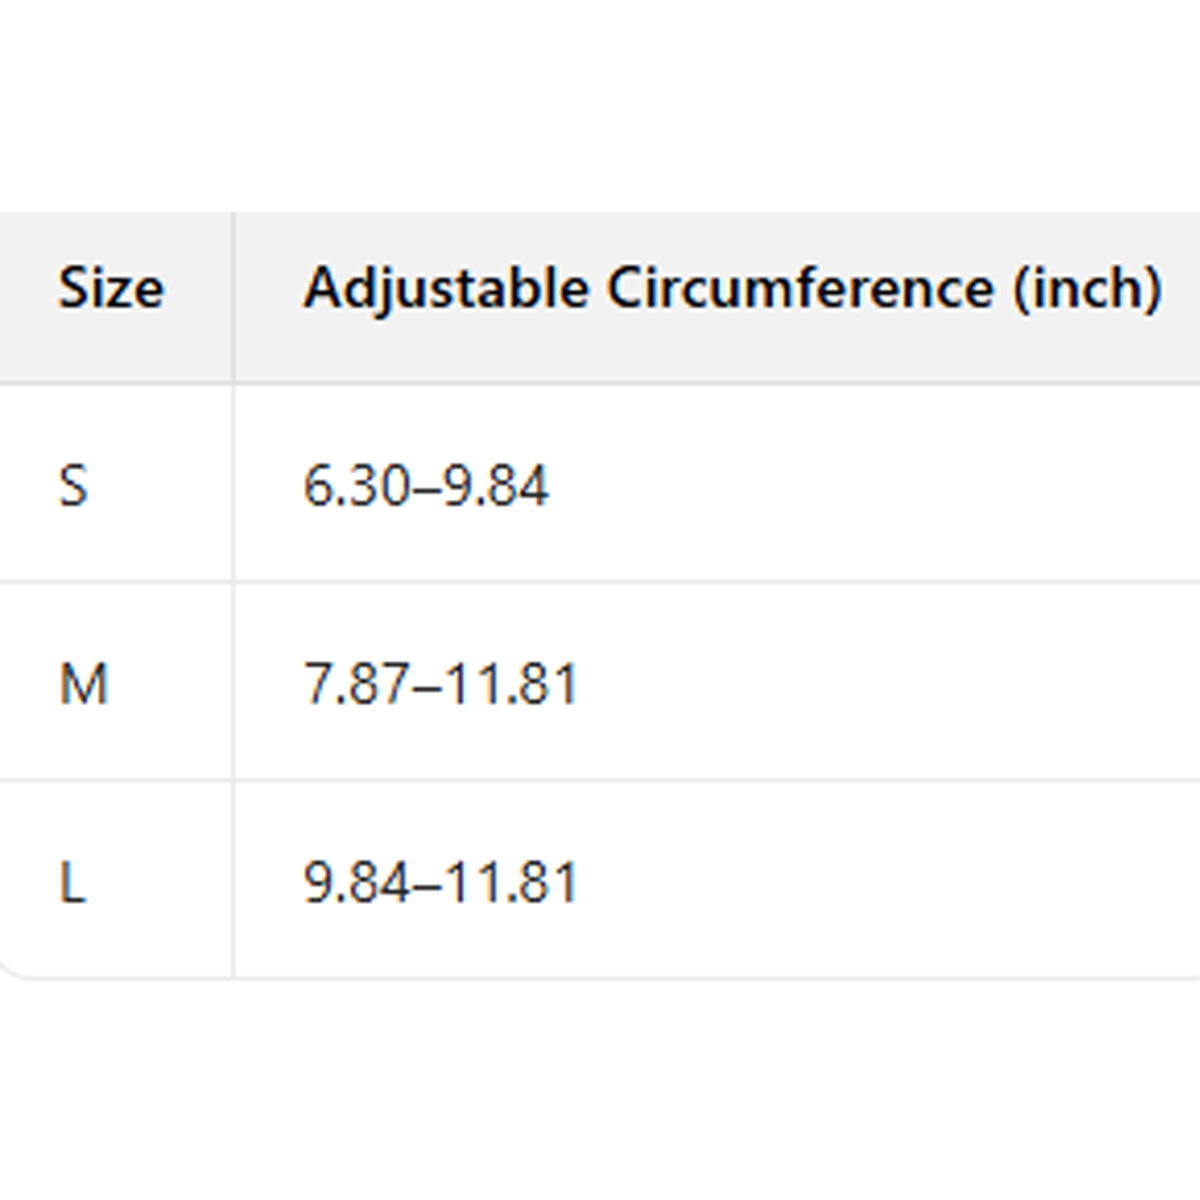The image size is (1200, 1200).
Task: Select the "Adjustable Circumference (inch)" header
Action: click(x=732, y=289)
